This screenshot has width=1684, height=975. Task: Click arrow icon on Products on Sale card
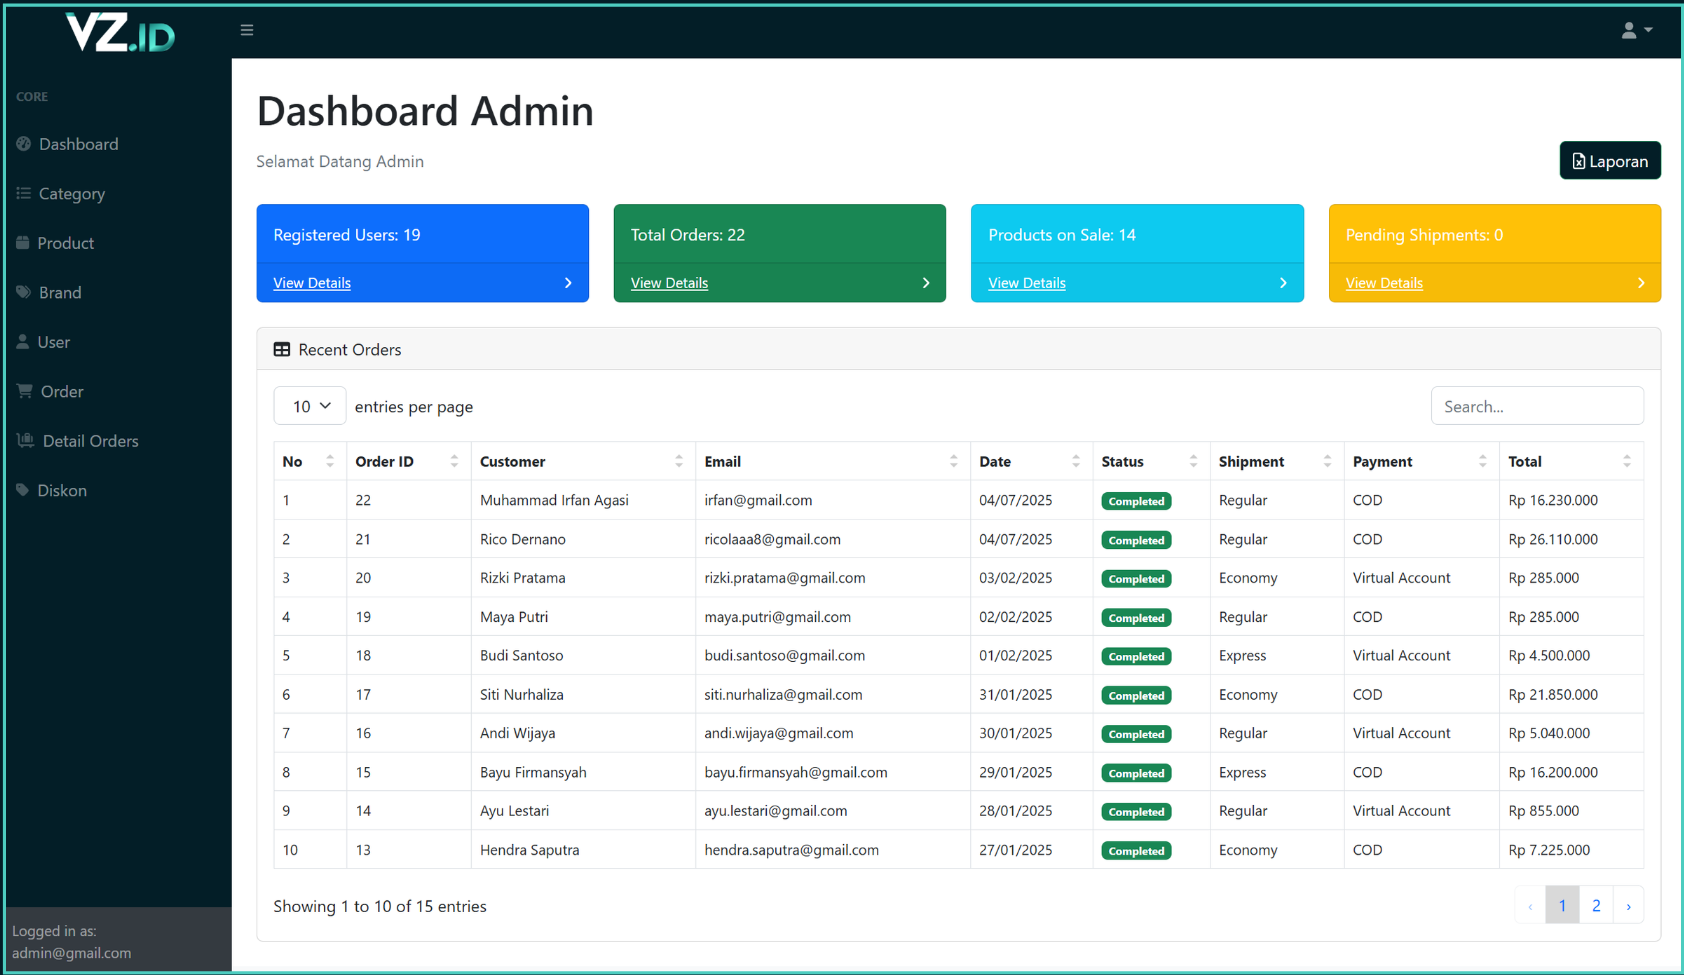point(1283,283)
